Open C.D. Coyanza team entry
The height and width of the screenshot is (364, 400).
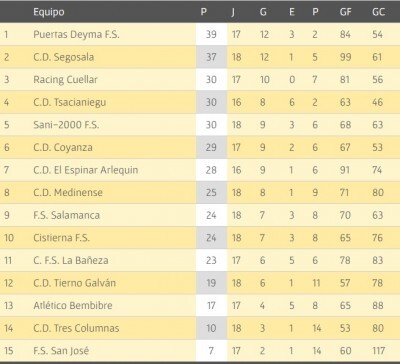point(63,147)
